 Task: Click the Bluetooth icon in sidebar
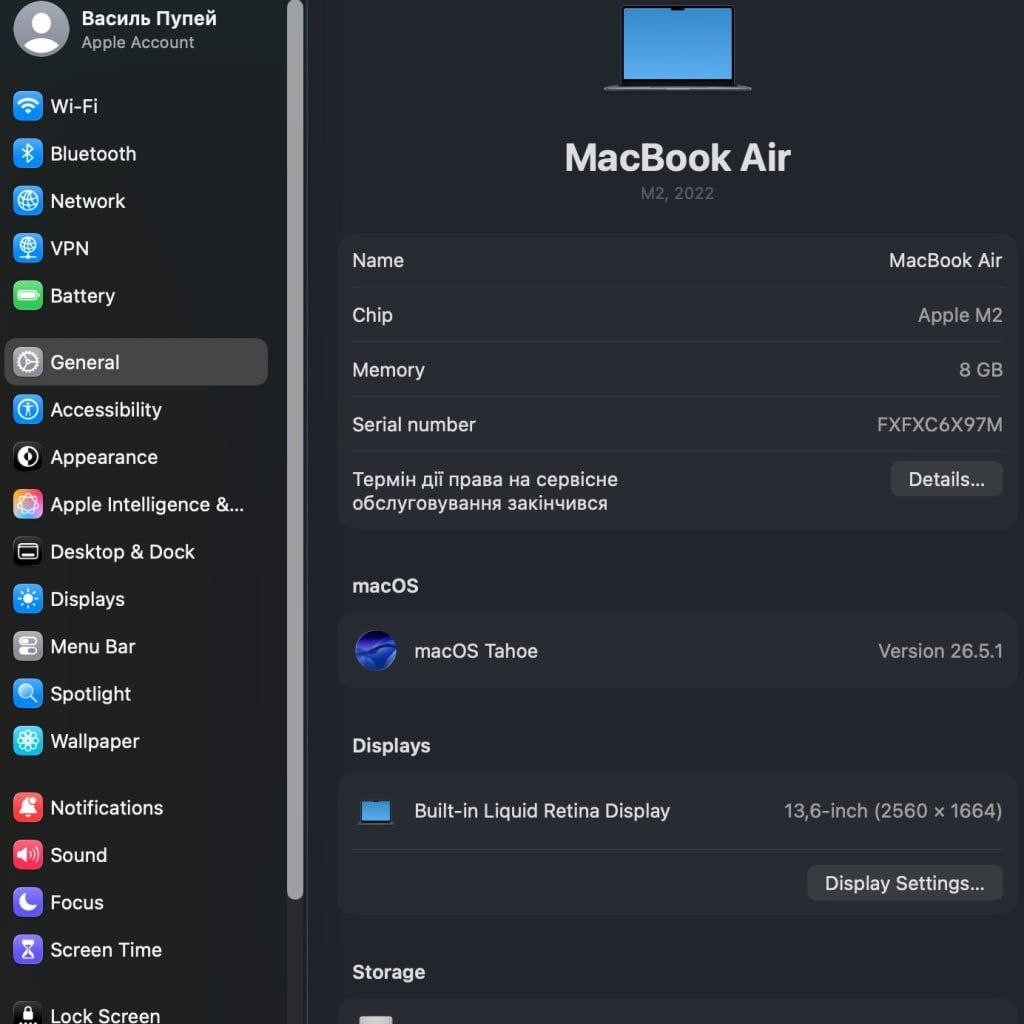pos(27,153)
